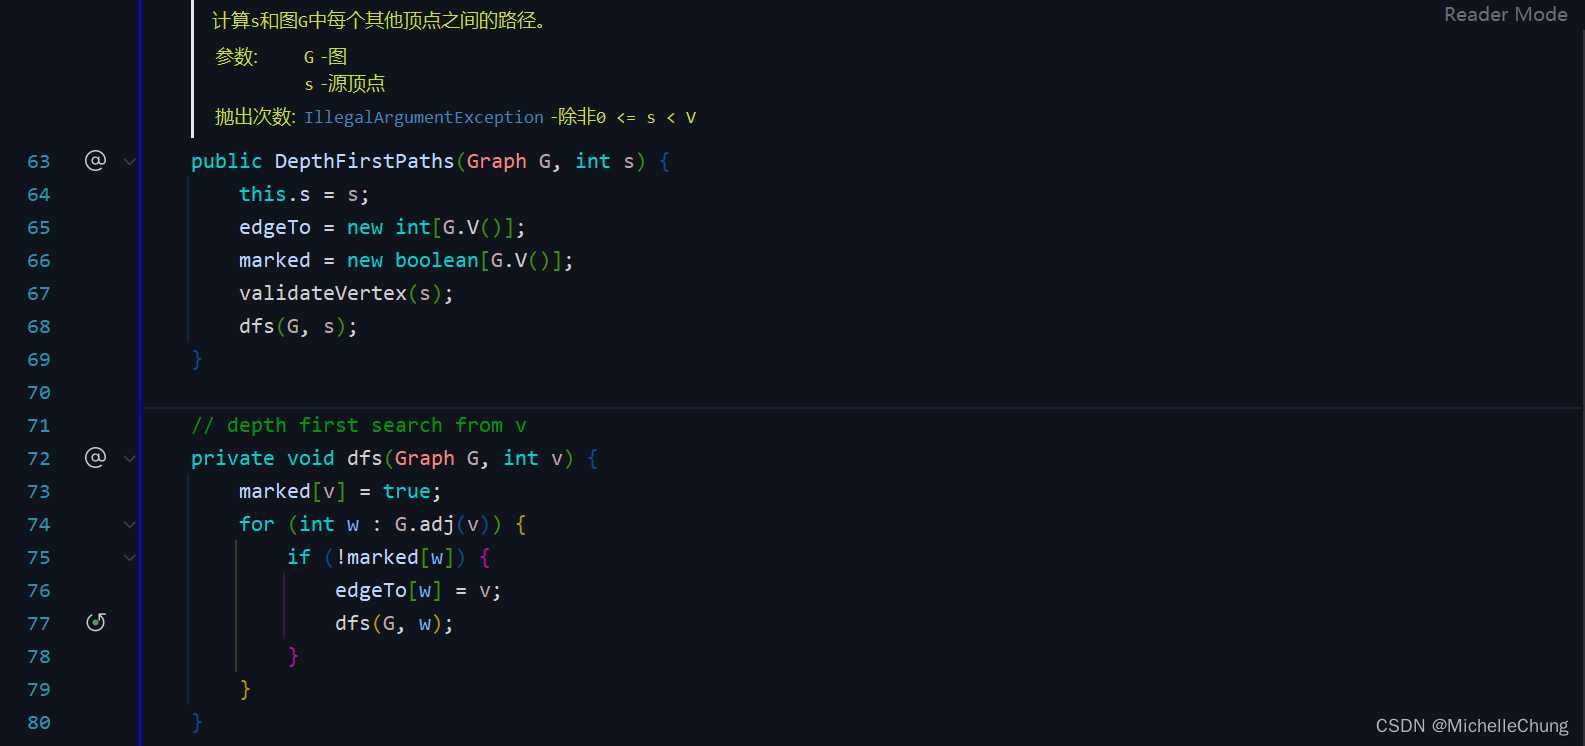
Task: Click line number 66 in the gutter
Action: click(39, 260)
